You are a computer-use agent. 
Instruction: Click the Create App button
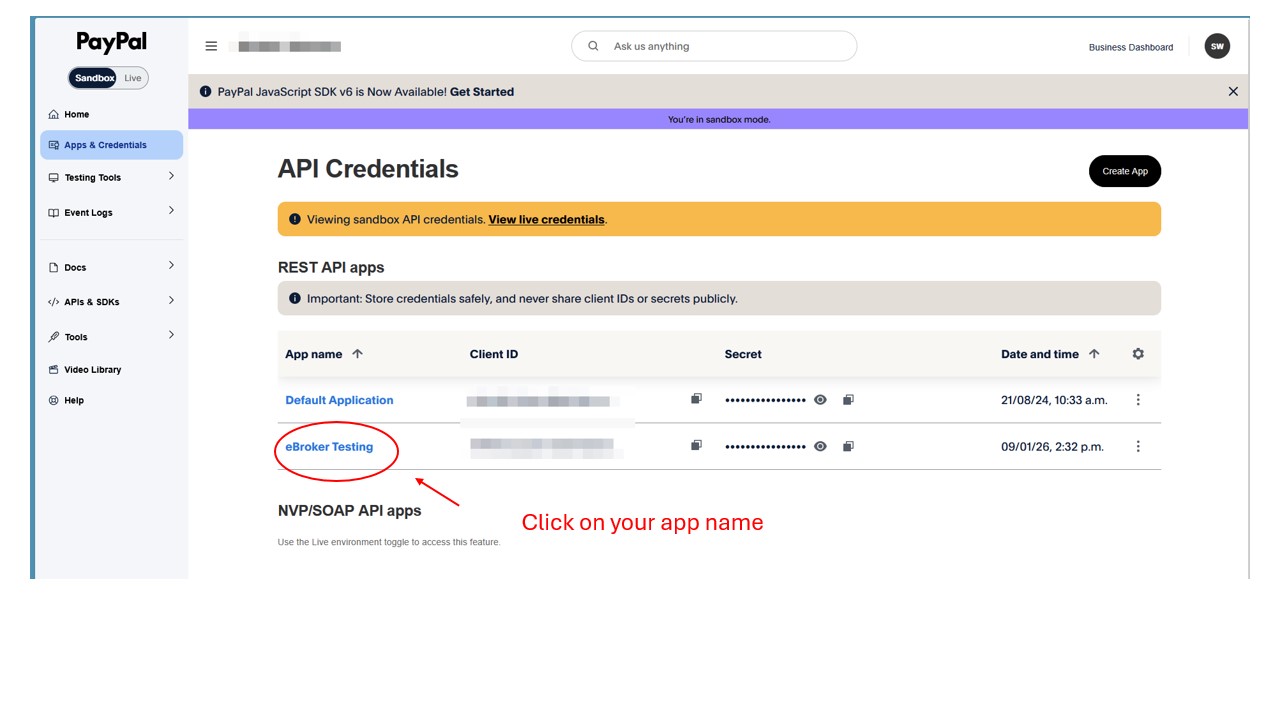(1125, 171)
